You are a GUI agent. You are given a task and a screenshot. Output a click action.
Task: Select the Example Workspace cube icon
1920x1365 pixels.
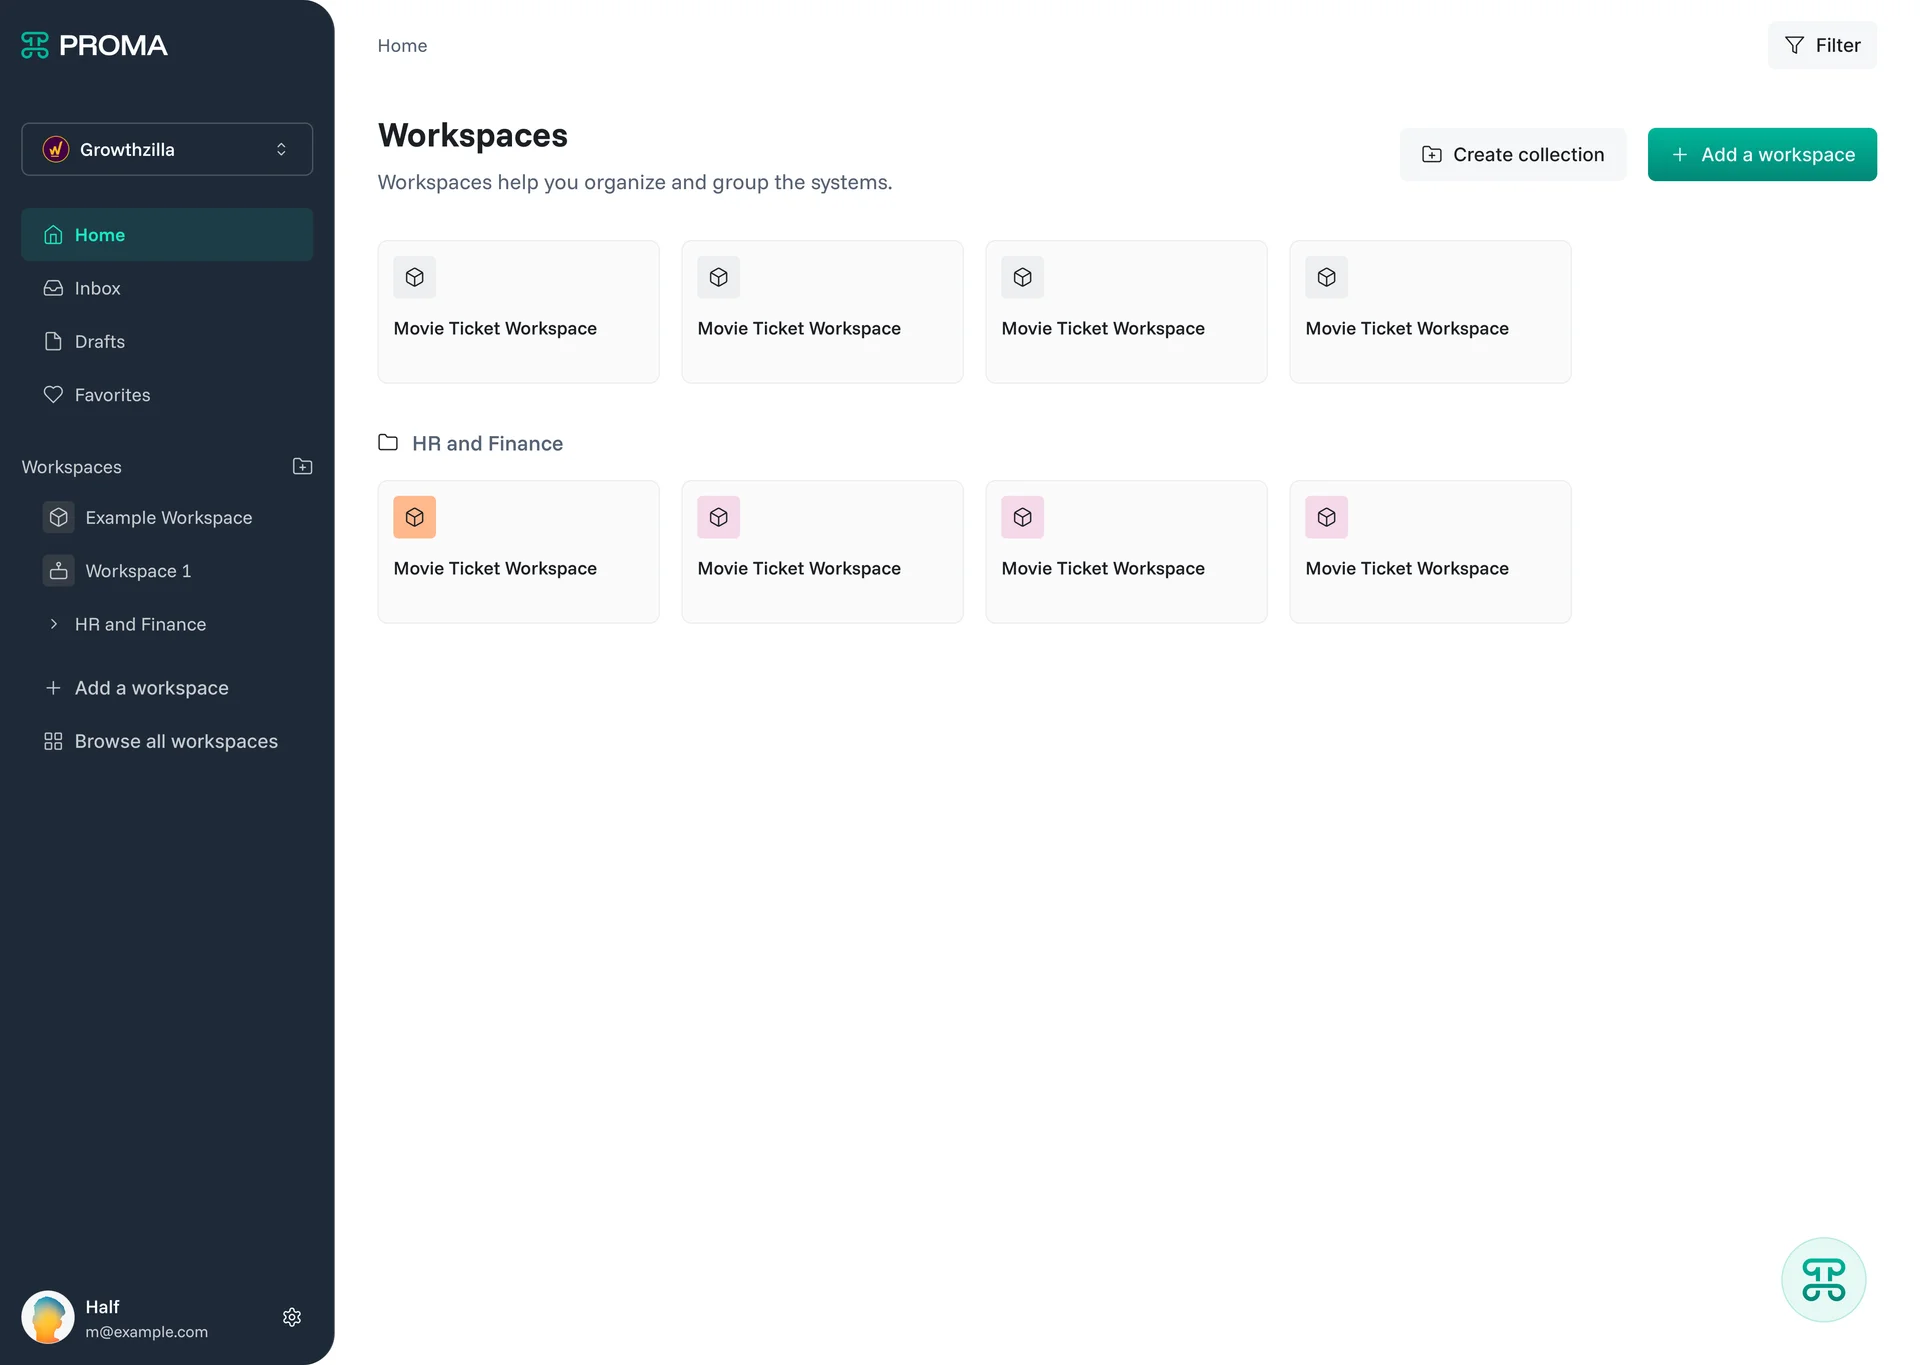(x=59, y=517)
